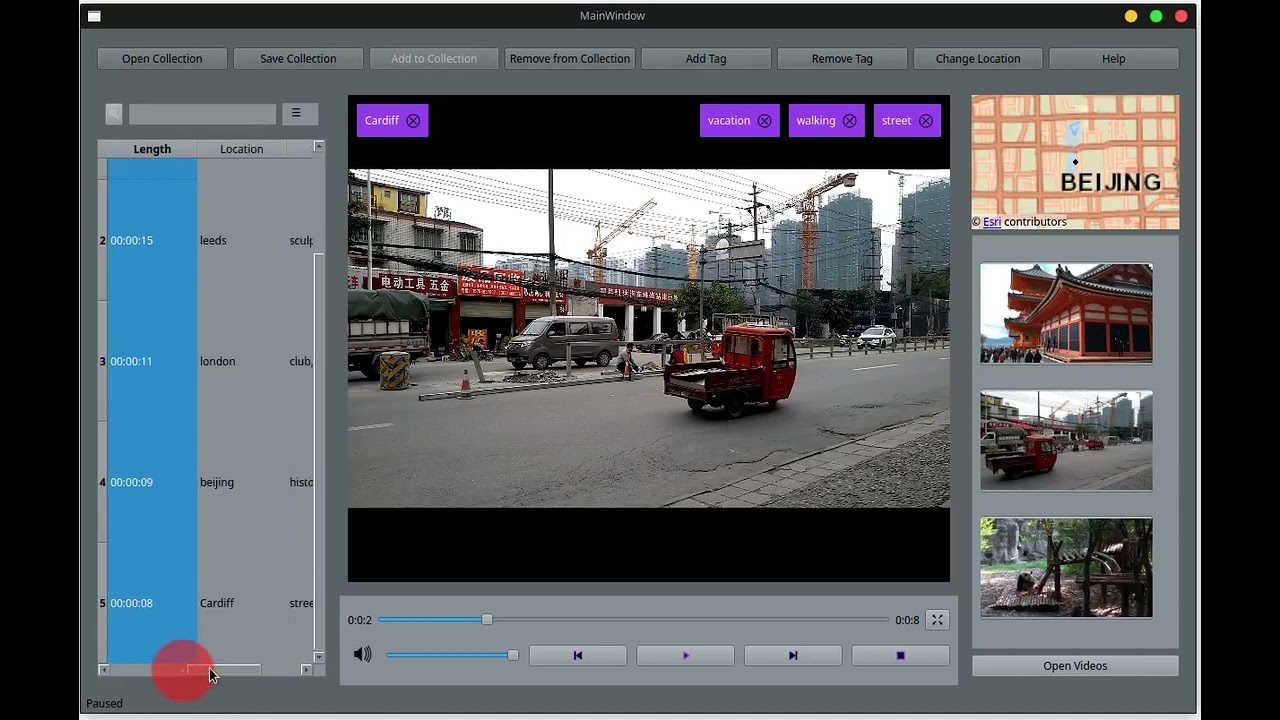
Task: Select row header number 4
Action: tap(102, 483)
